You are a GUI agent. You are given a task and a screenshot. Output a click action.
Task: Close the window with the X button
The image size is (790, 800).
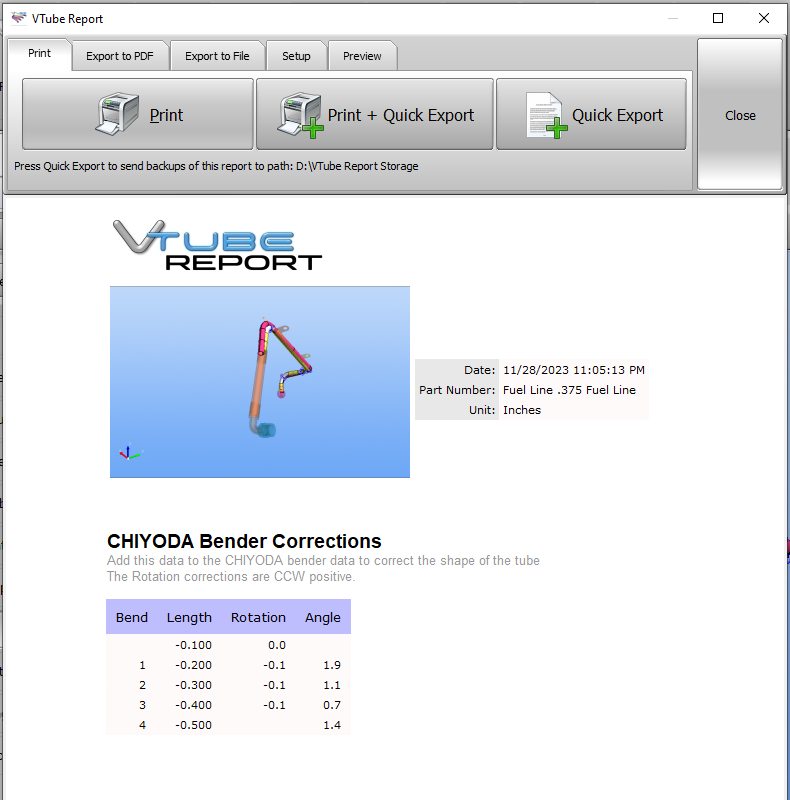click(763, 18)
